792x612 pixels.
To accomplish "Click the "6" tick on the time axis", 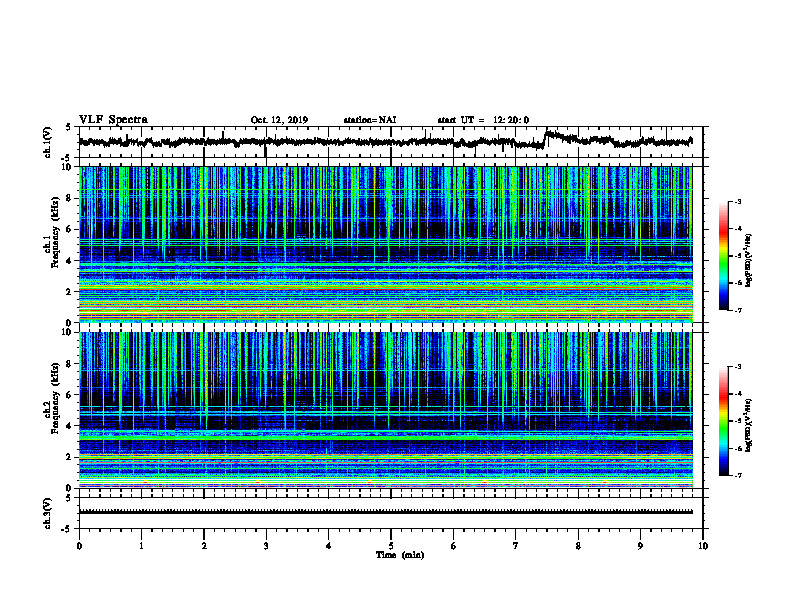I will pos(453,546).
